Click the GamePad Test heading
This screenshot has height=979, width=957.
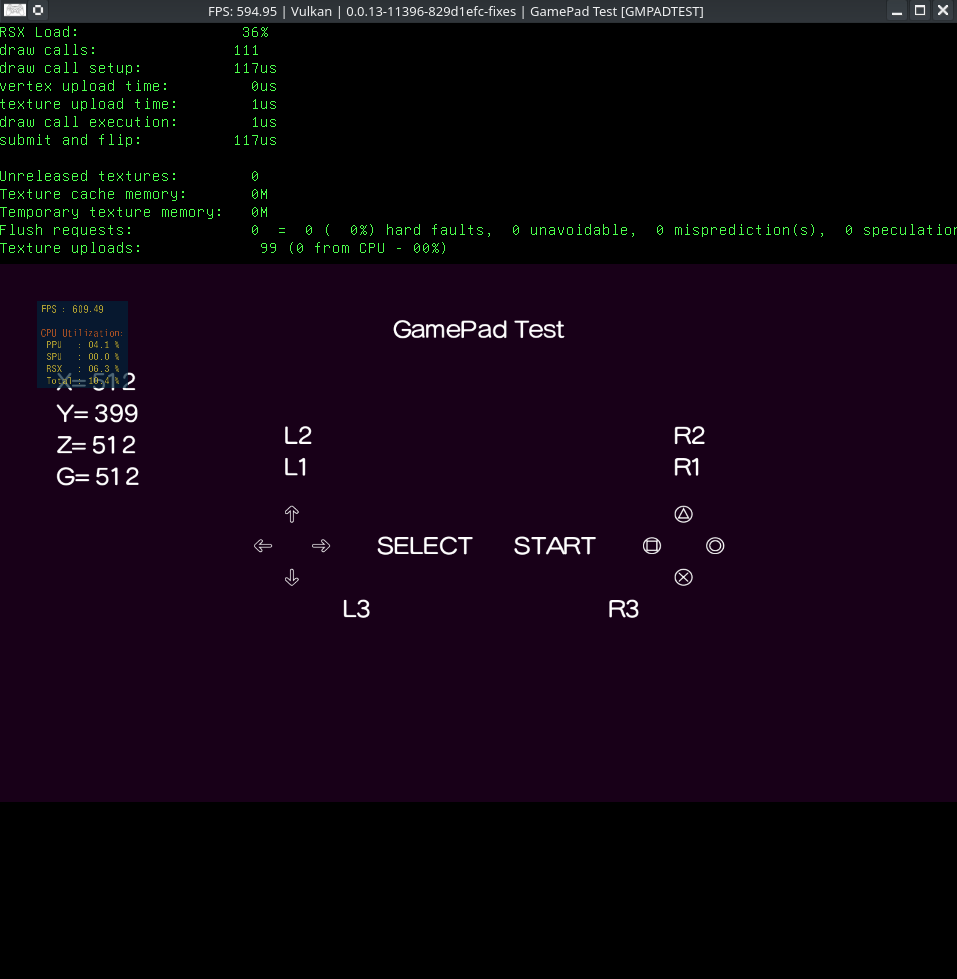(478, 330)
